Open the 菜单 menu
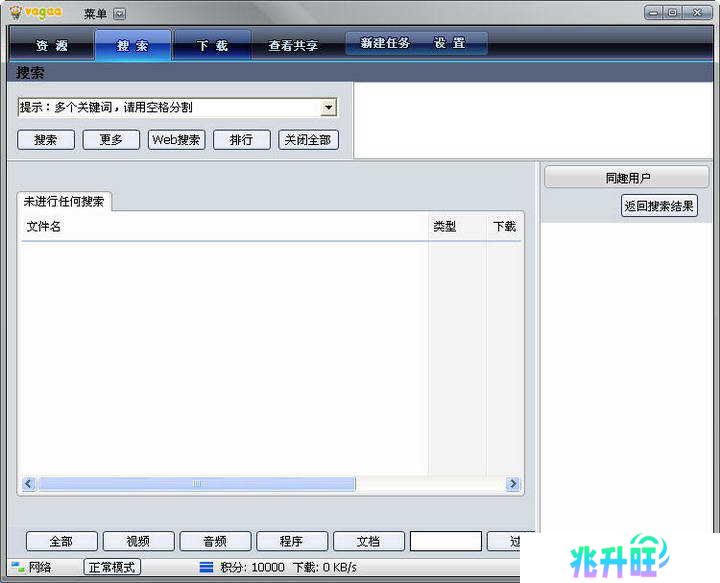This screenshot has height=583, width=720. [95, 14]
